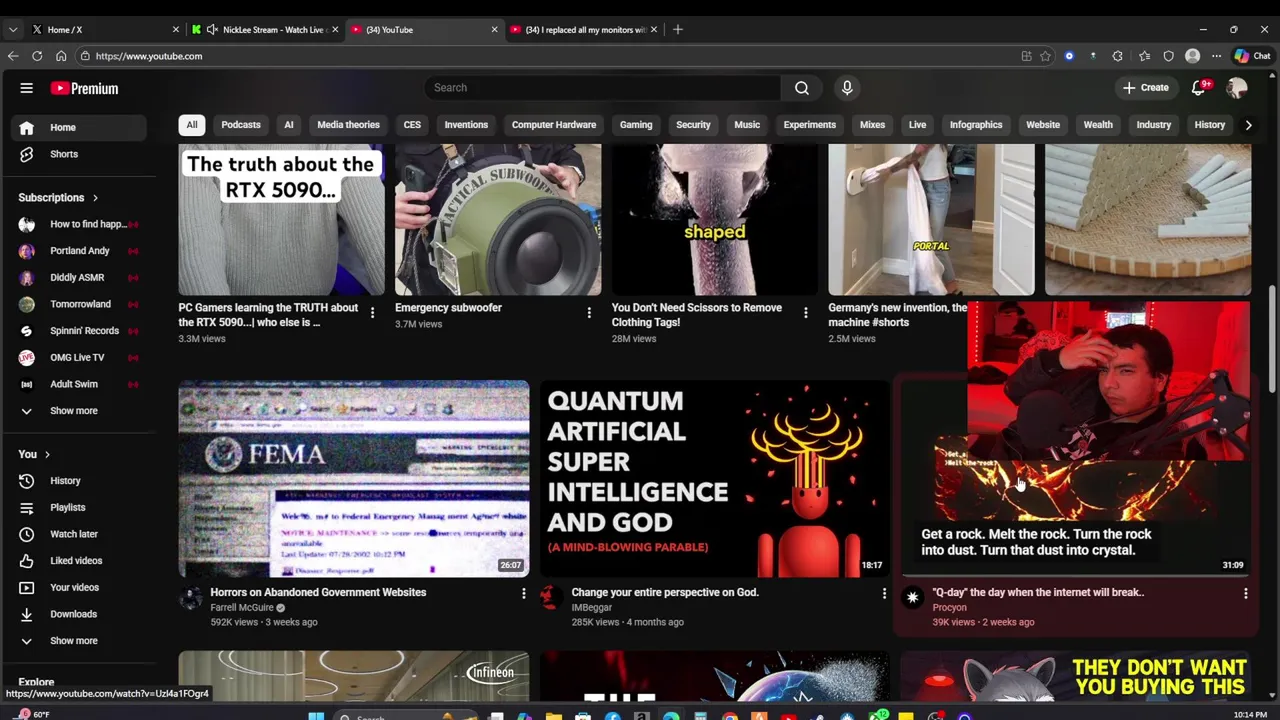
Task: Open options for Clothing Tags video
Action: click(805, 314)
